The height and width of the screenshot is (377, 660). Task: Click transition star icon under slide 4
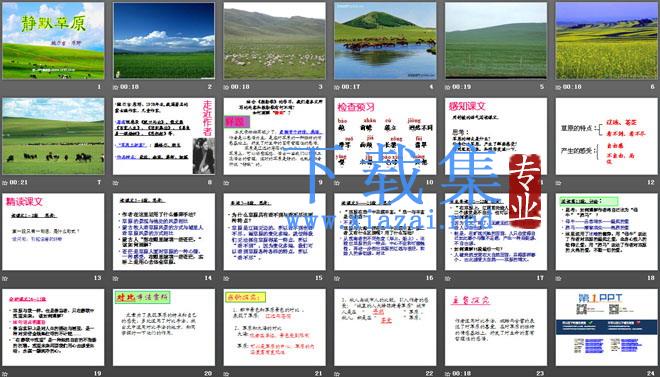tap(337, 87)
